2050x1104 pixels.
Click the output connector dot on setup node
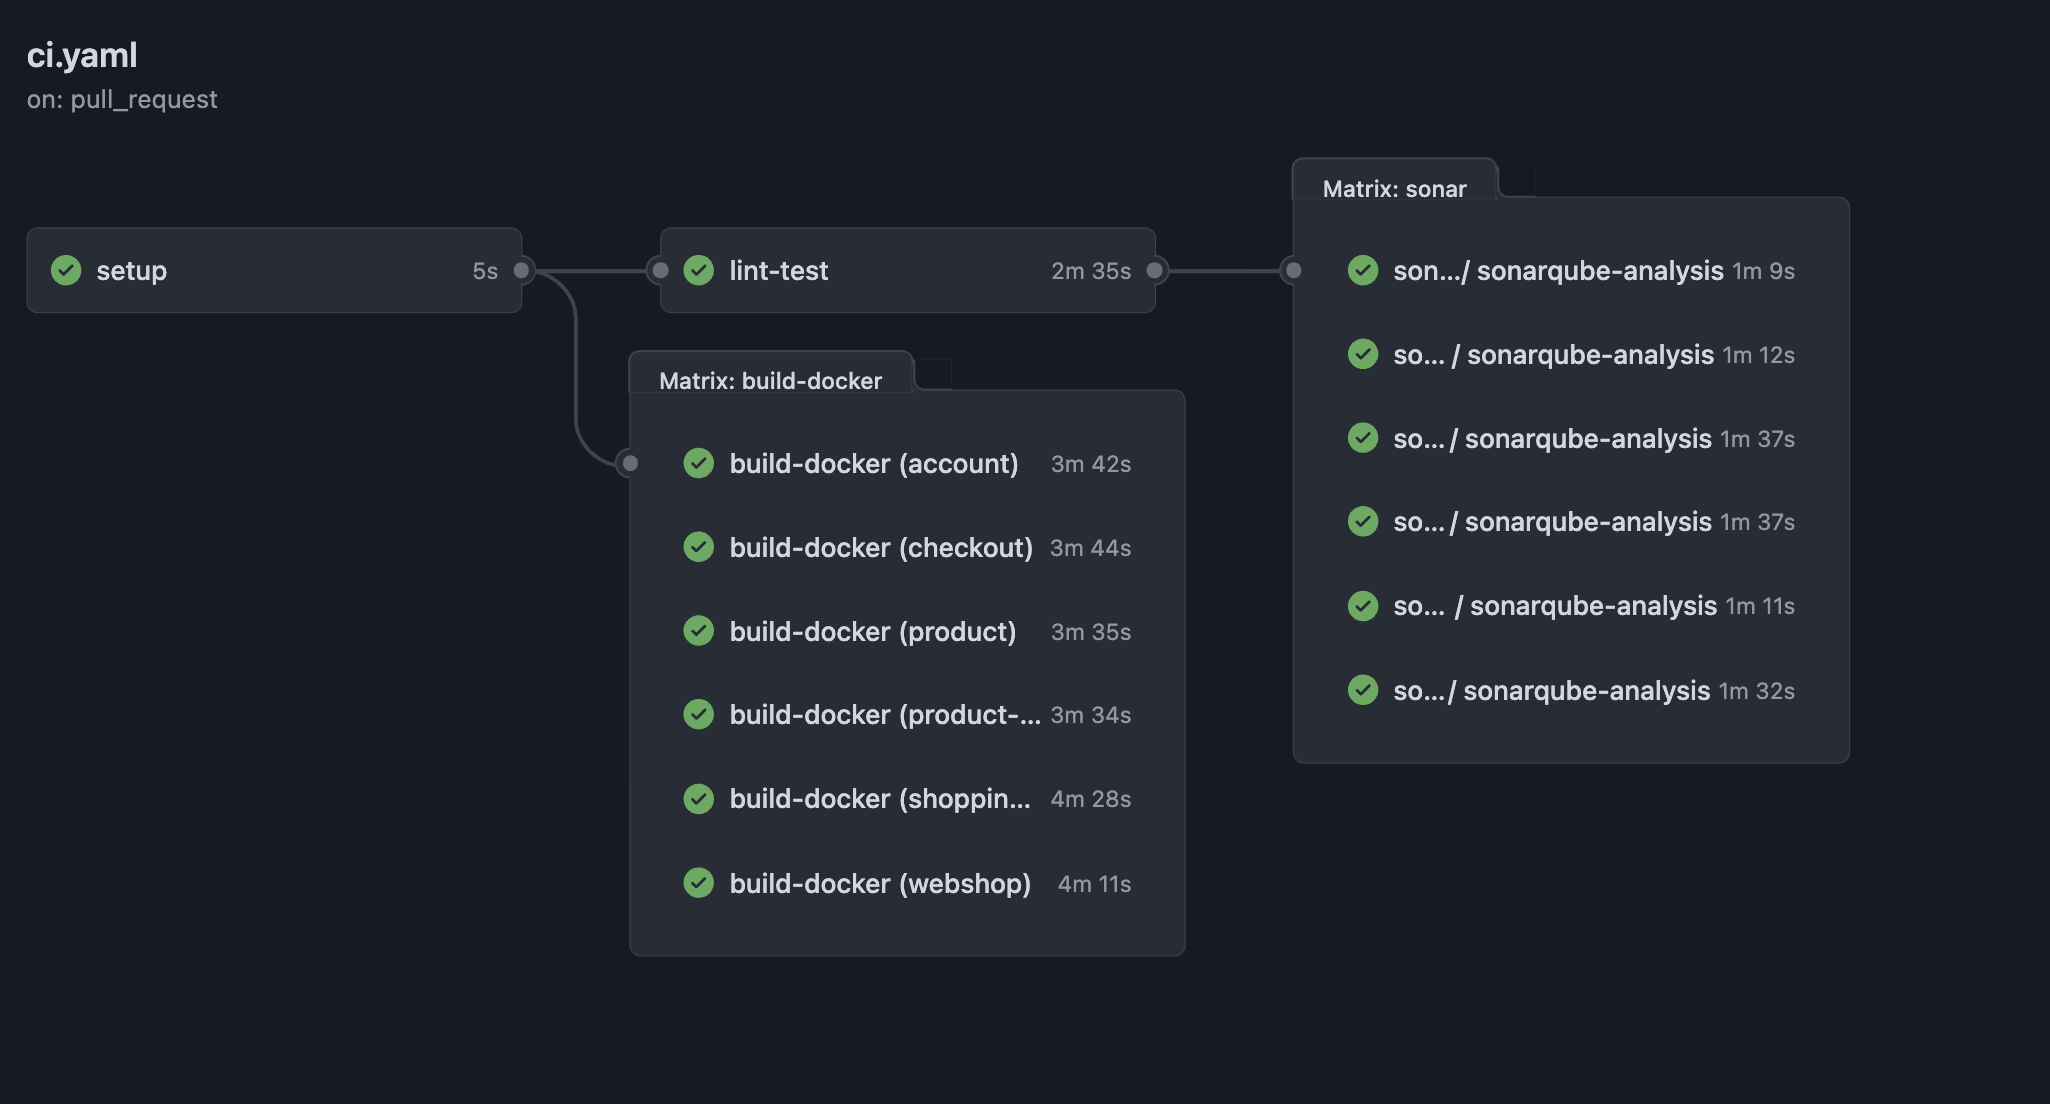521,270
